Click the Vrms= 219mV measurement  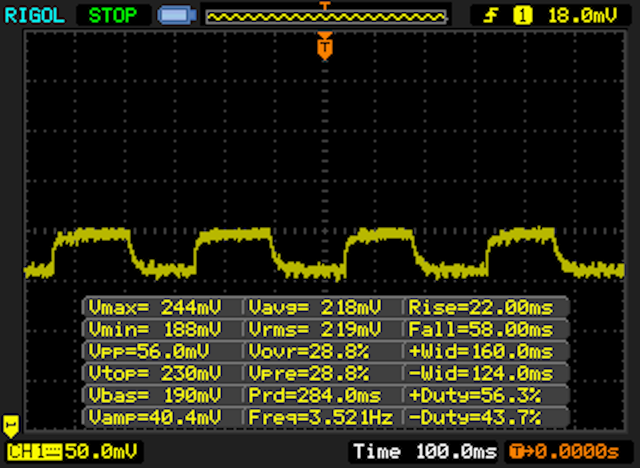(315, 329)
